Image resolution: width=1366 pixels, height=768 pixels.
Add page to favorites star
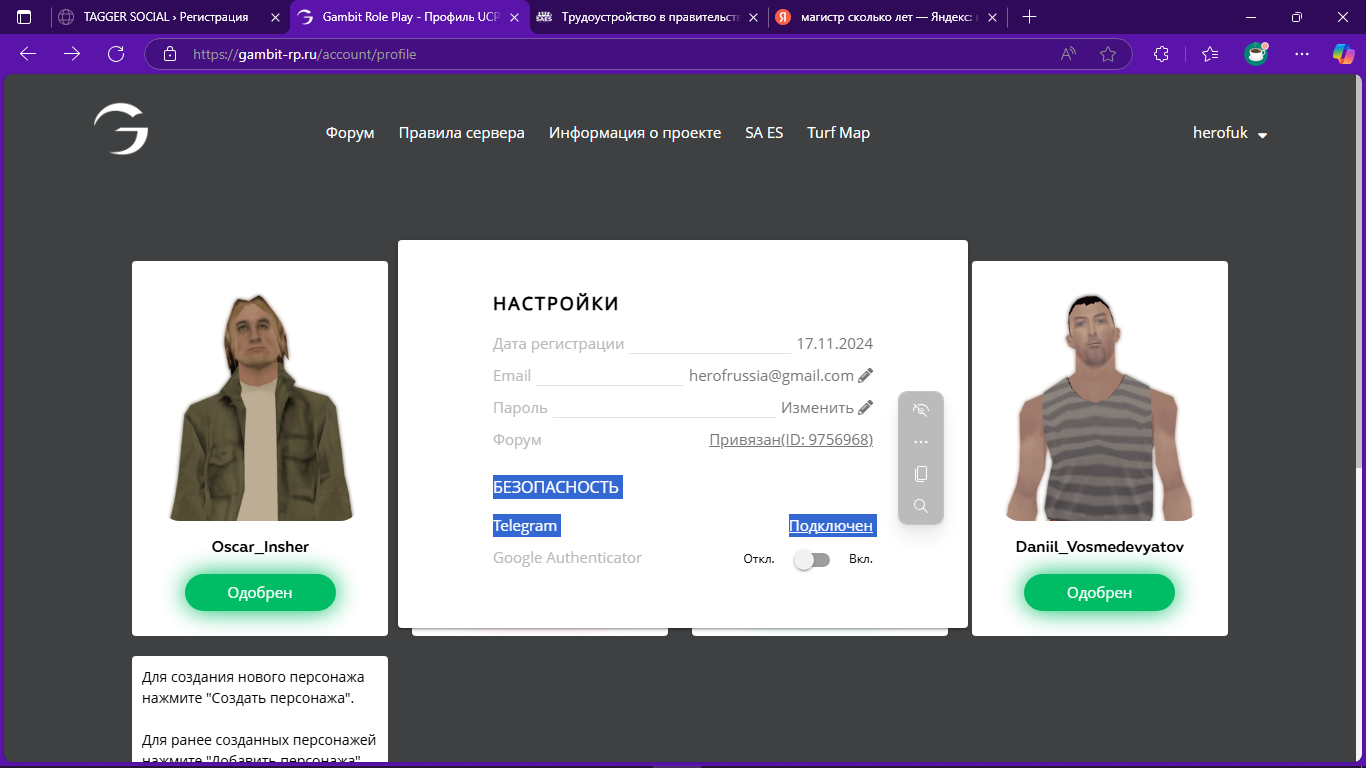(1107, 54)
